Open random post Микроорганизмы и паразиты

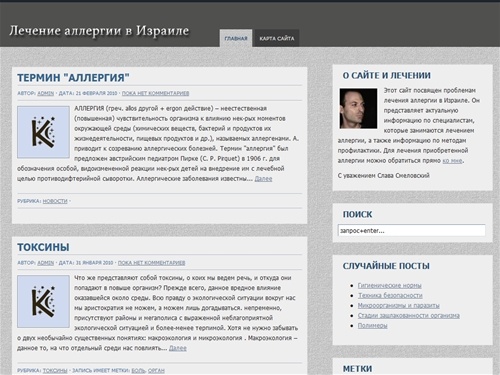click(x=399, y=305)
